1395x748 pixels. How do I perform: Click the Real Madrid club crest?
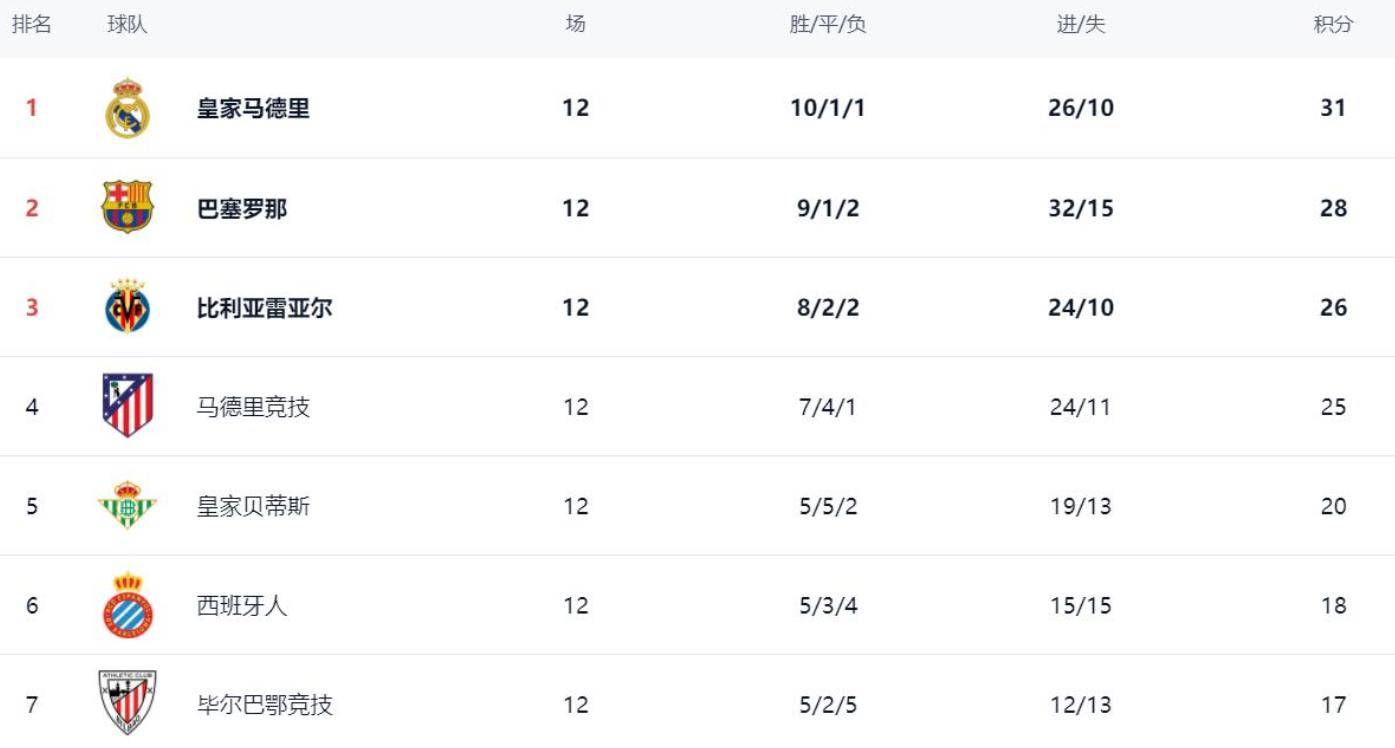coord(127,108)
